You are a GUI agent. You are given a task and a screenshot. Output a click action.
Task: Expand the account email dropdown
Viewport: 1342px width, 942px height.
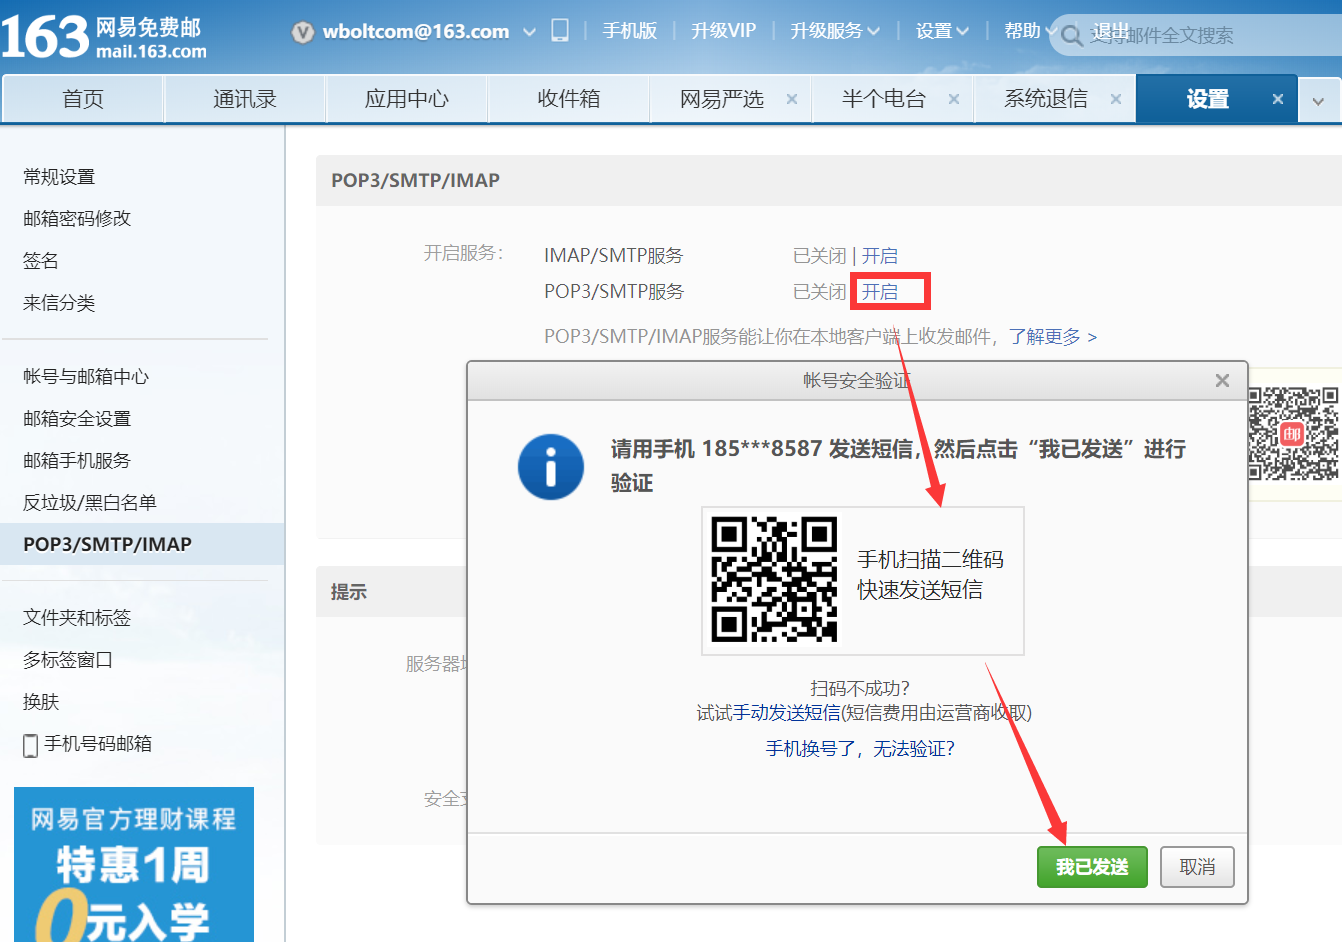point(529,31)
